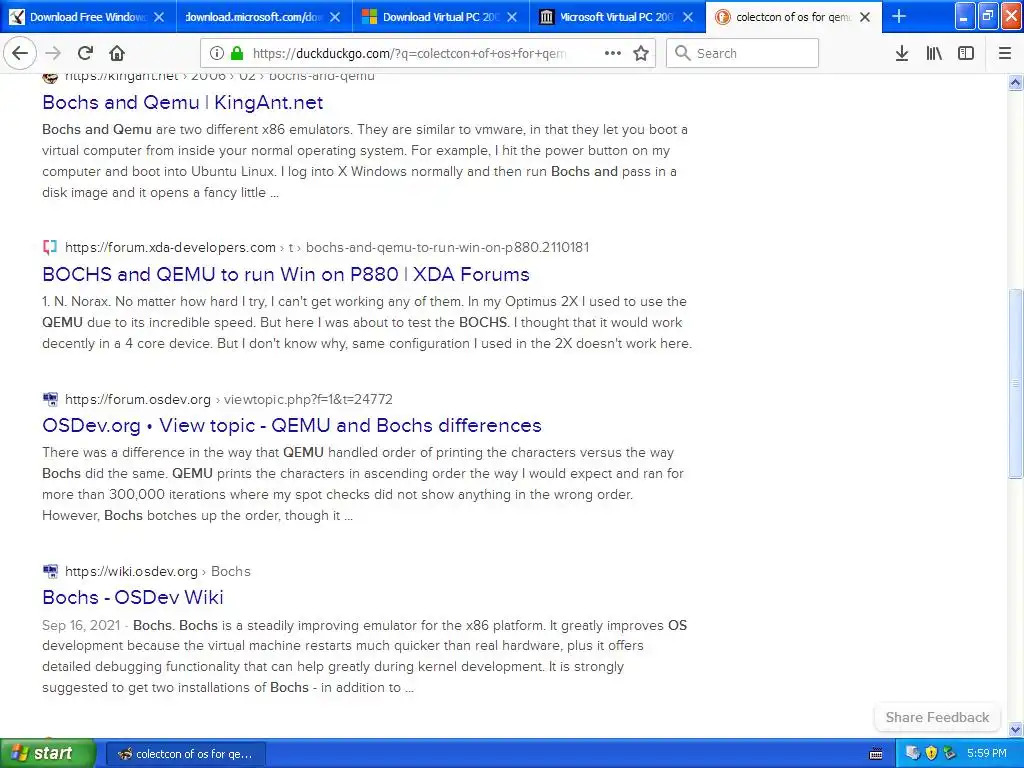Image resolution: width=1024 pixels, height=768 pixels.
Task: Click the browser Search box
Action: 742,53
